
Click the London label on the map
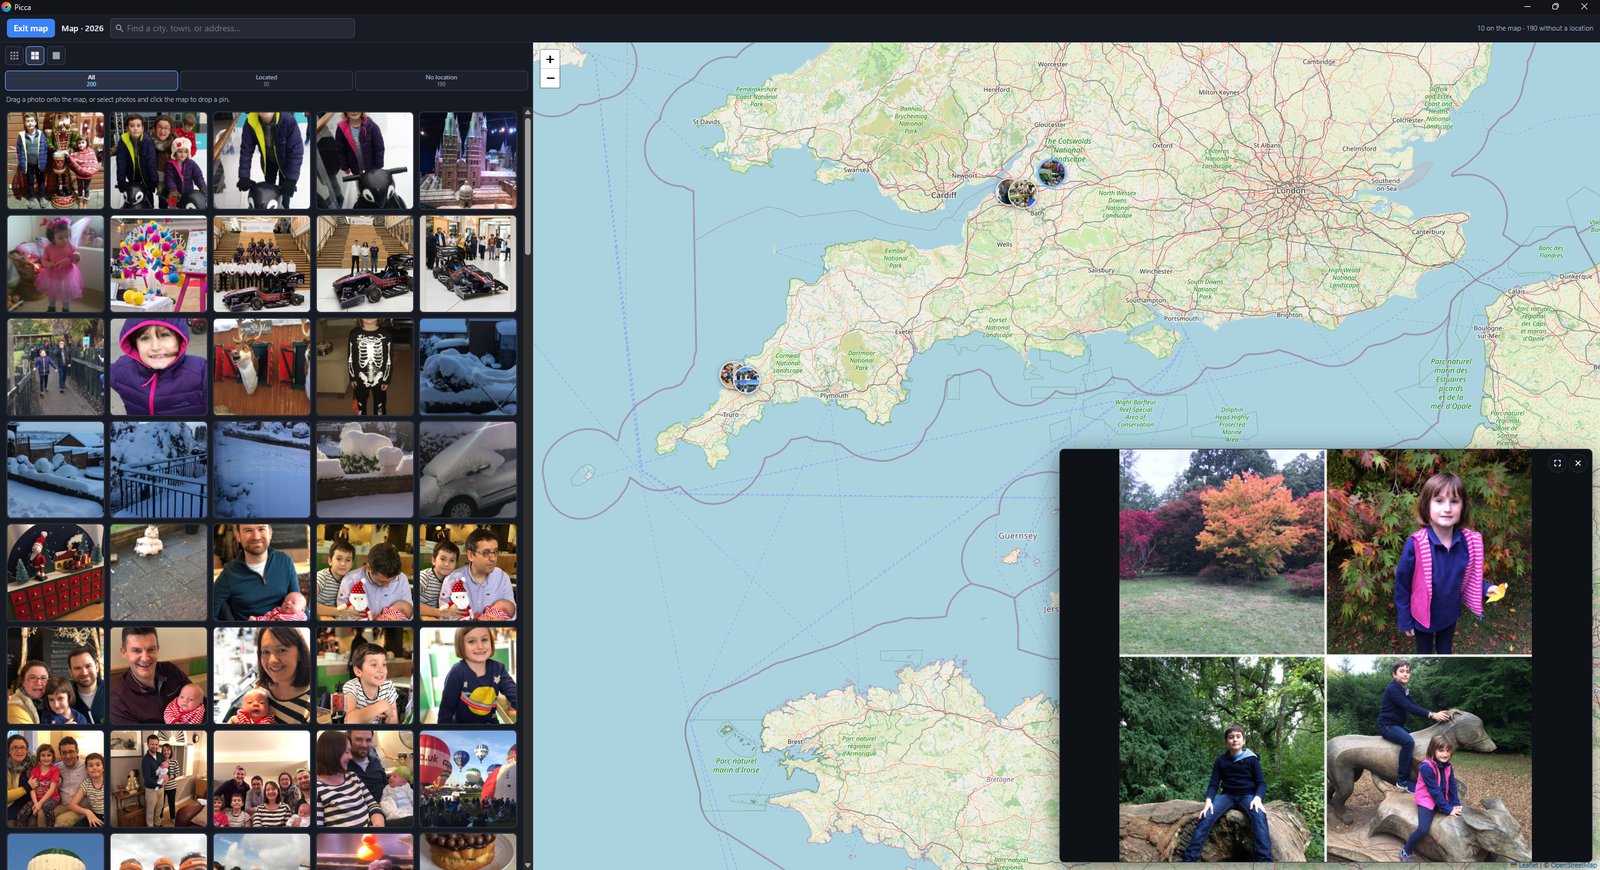pyautogui.click(x=1290, y=190)
